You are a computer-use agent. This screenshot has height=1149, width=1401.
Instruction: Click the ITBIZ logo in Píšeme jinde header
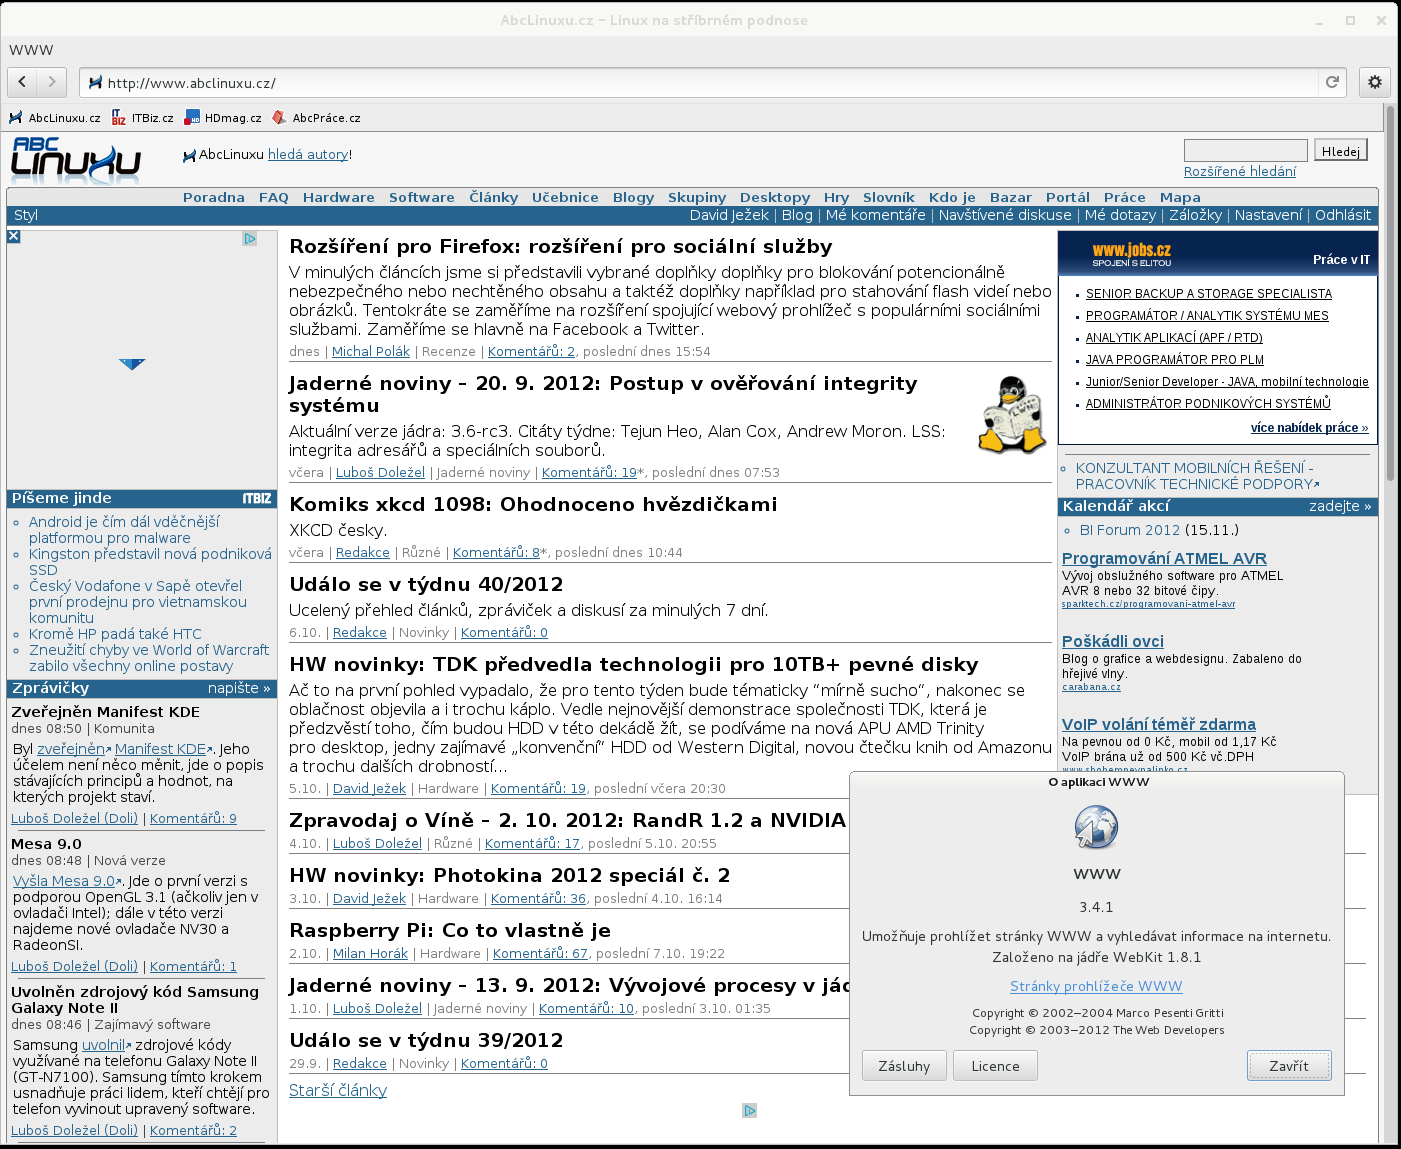coord(257,498)
